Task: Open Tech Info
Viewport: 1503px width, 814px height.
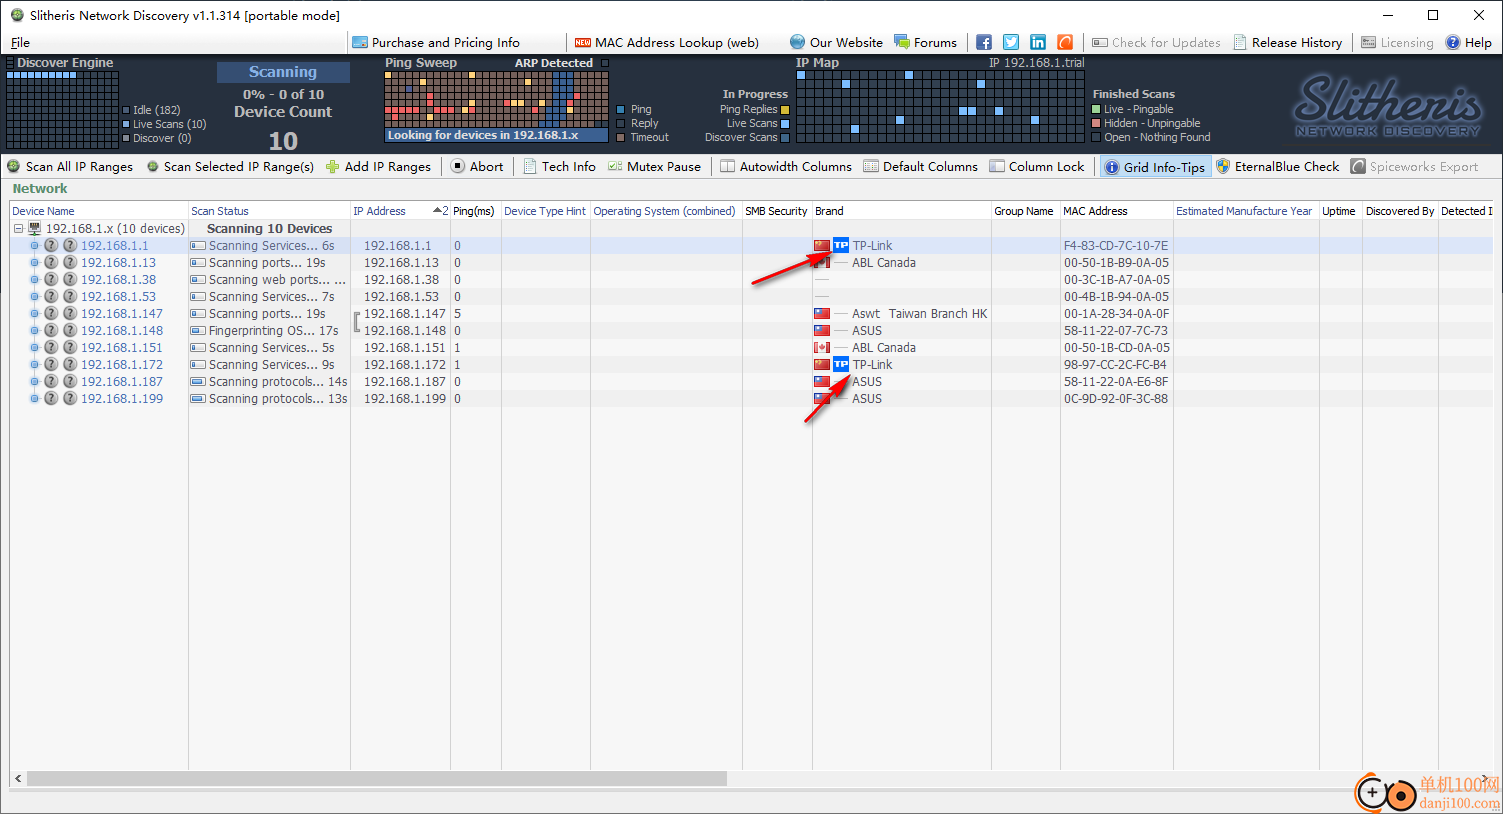Action: point(560,166)
